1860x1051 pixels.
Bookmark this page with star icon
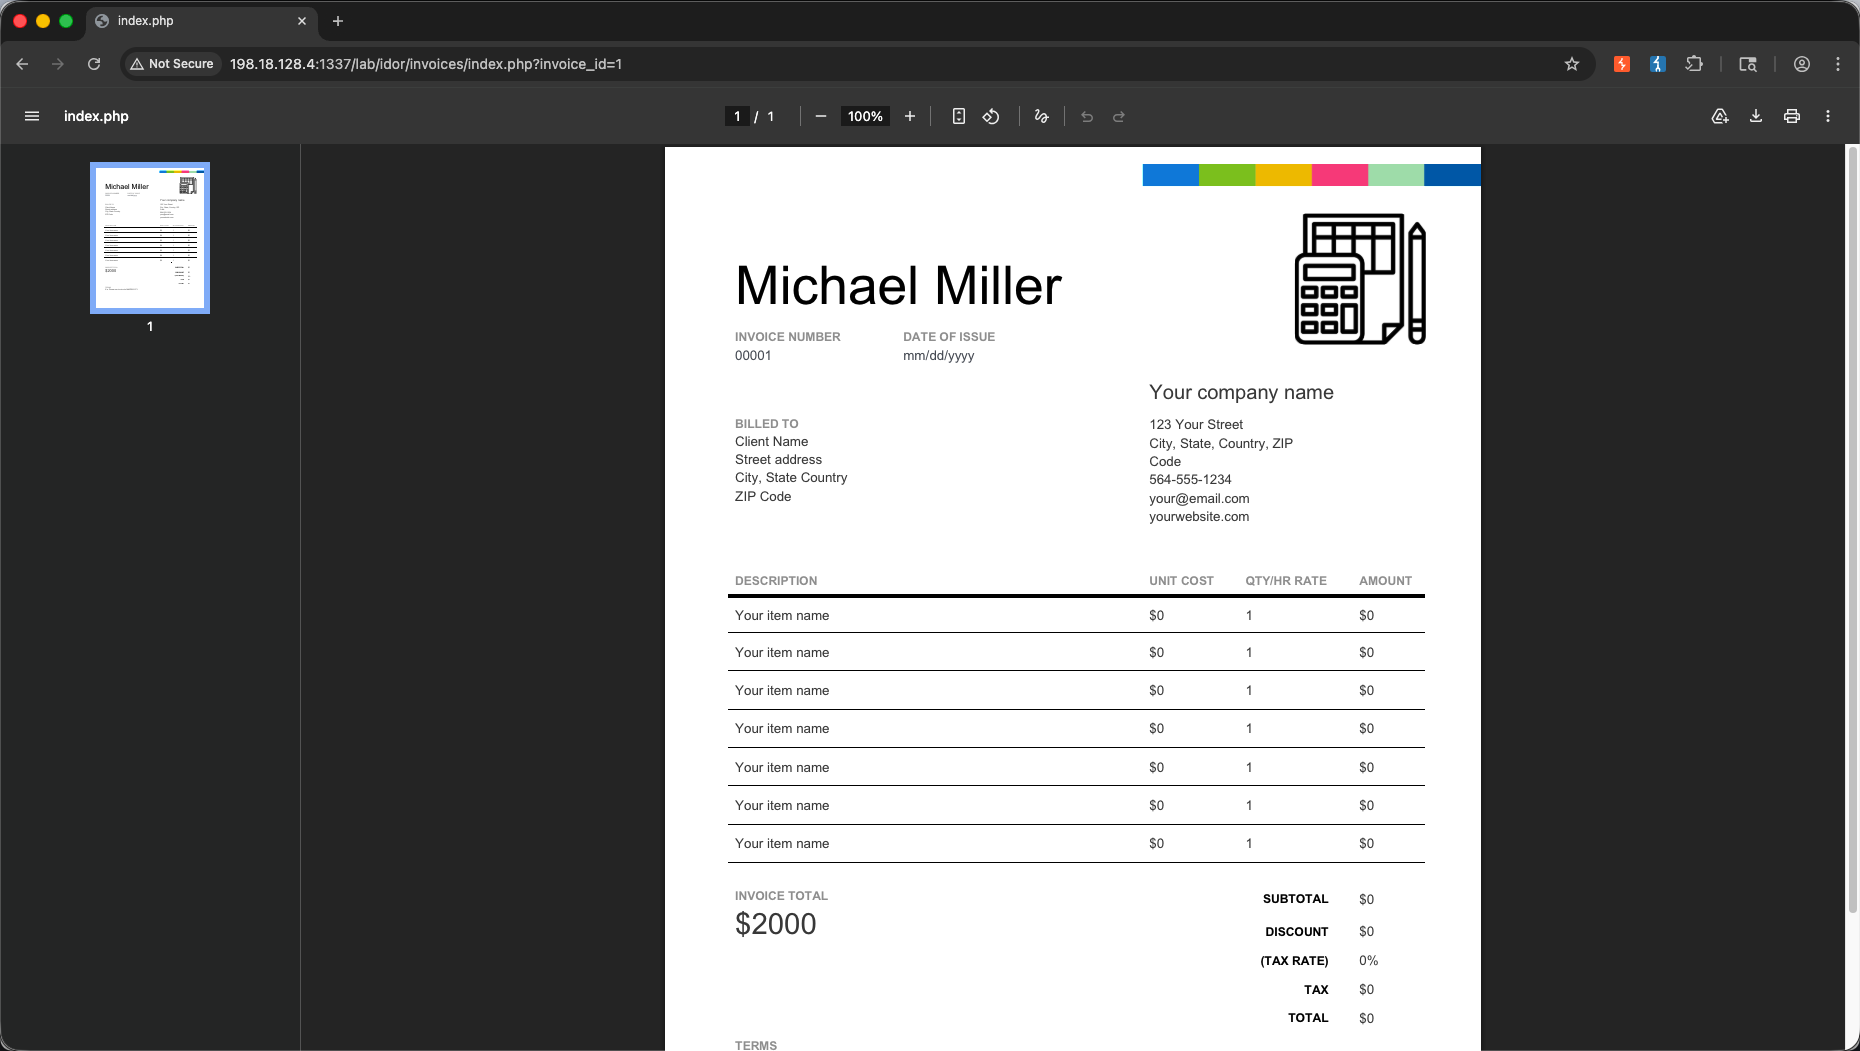[1572, 64]
